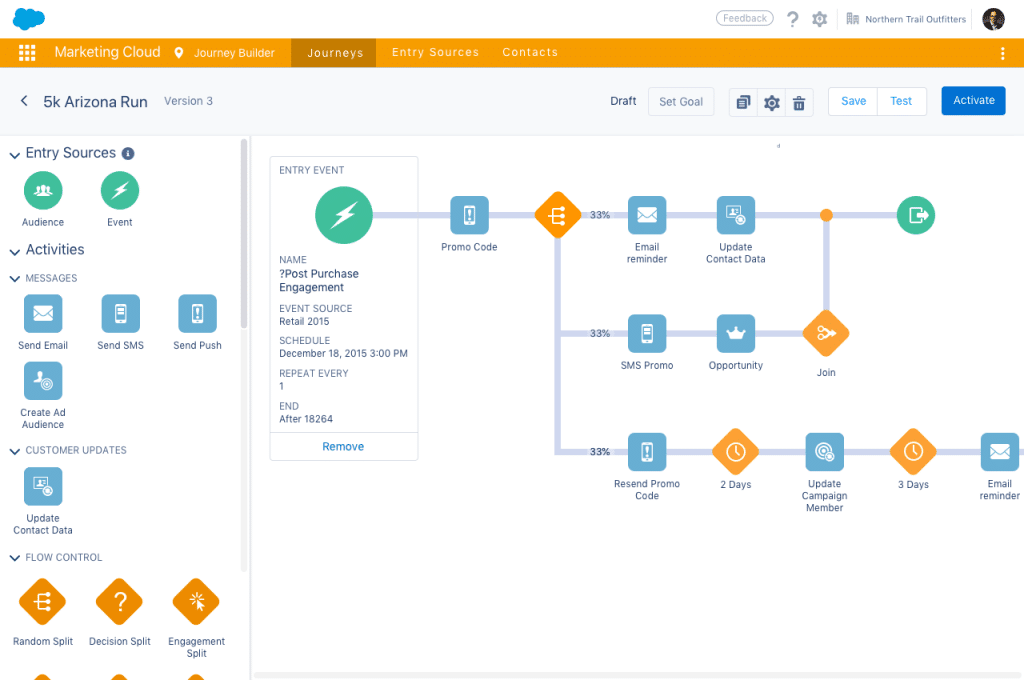
Task: Click the 33% label on SMS Promo path
Action: point(600,333)
